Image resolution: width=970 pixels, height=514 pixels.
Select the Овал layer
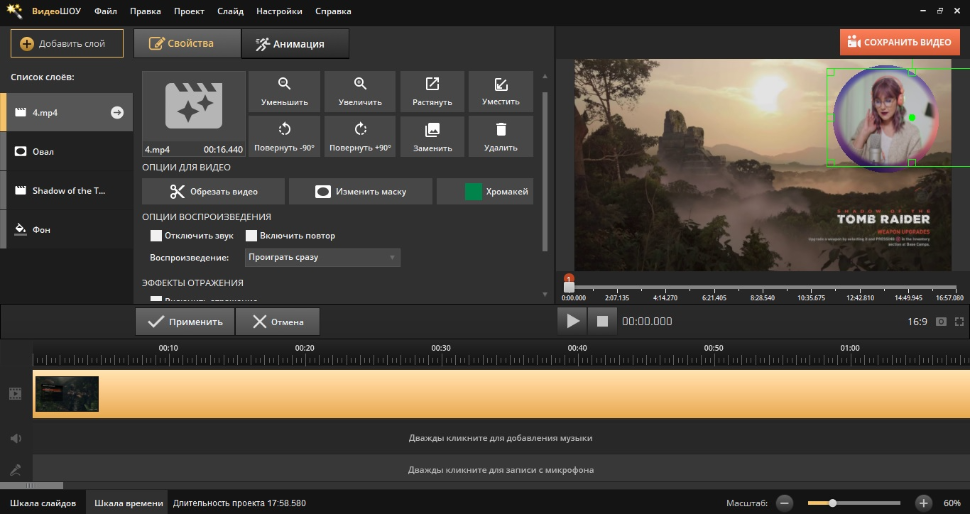click(67, 152)
